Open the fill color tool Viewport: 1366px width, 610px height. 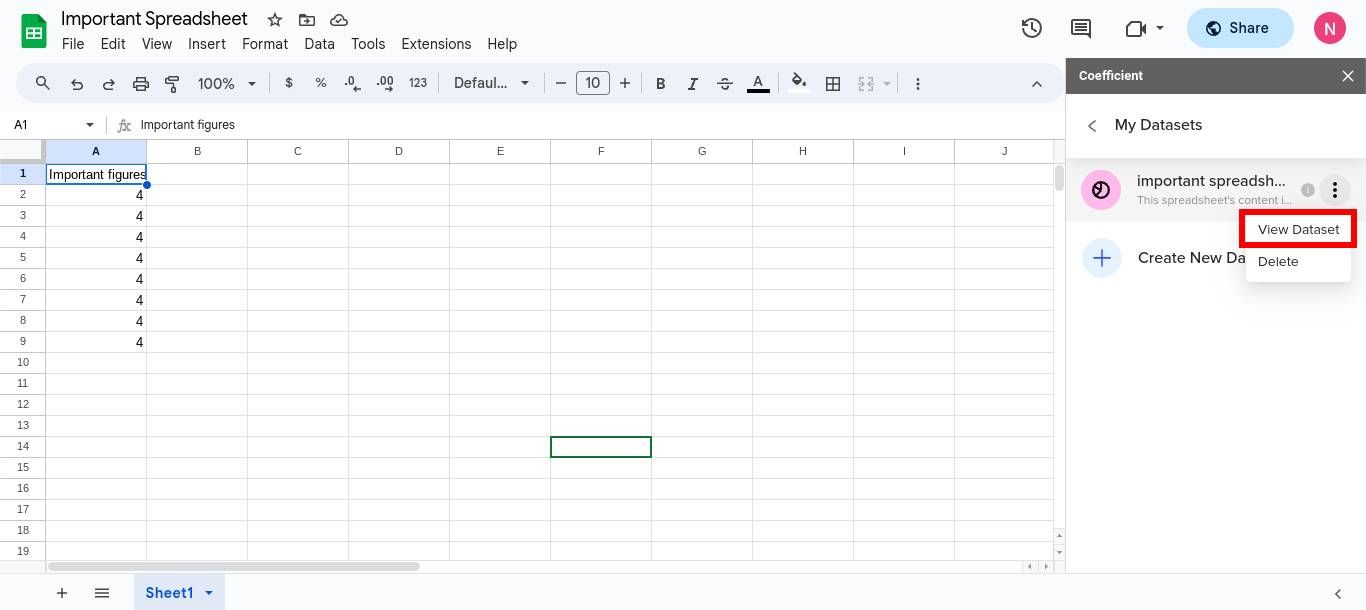[x=799, y=83]
